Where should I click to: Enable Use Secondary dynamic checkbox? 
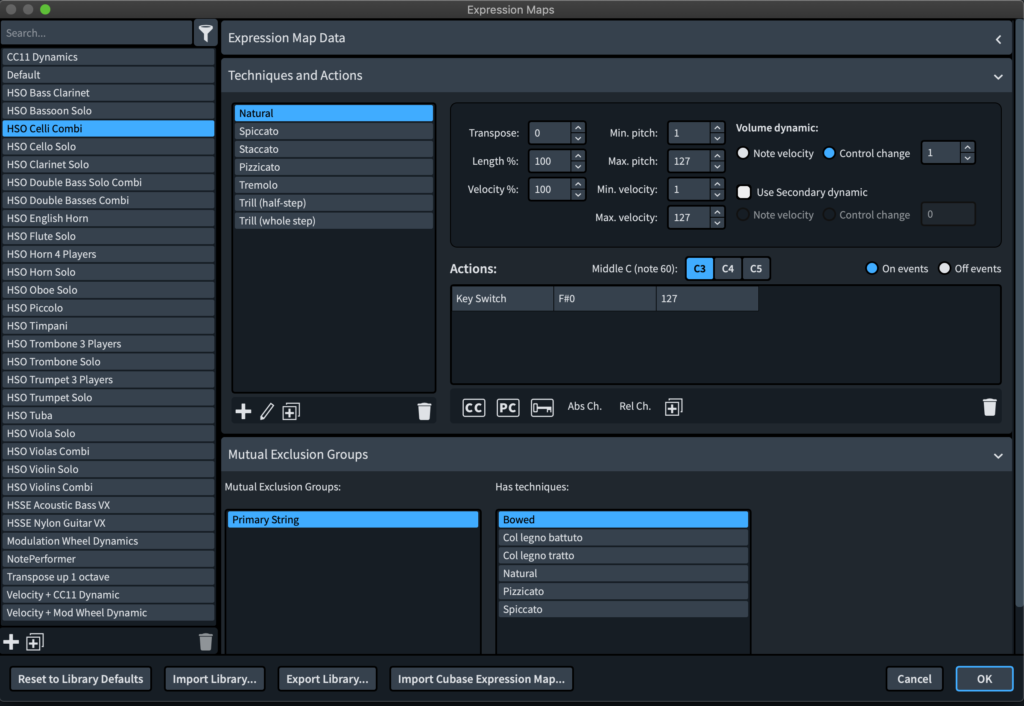pyautogui.click(x=744, y=192)
